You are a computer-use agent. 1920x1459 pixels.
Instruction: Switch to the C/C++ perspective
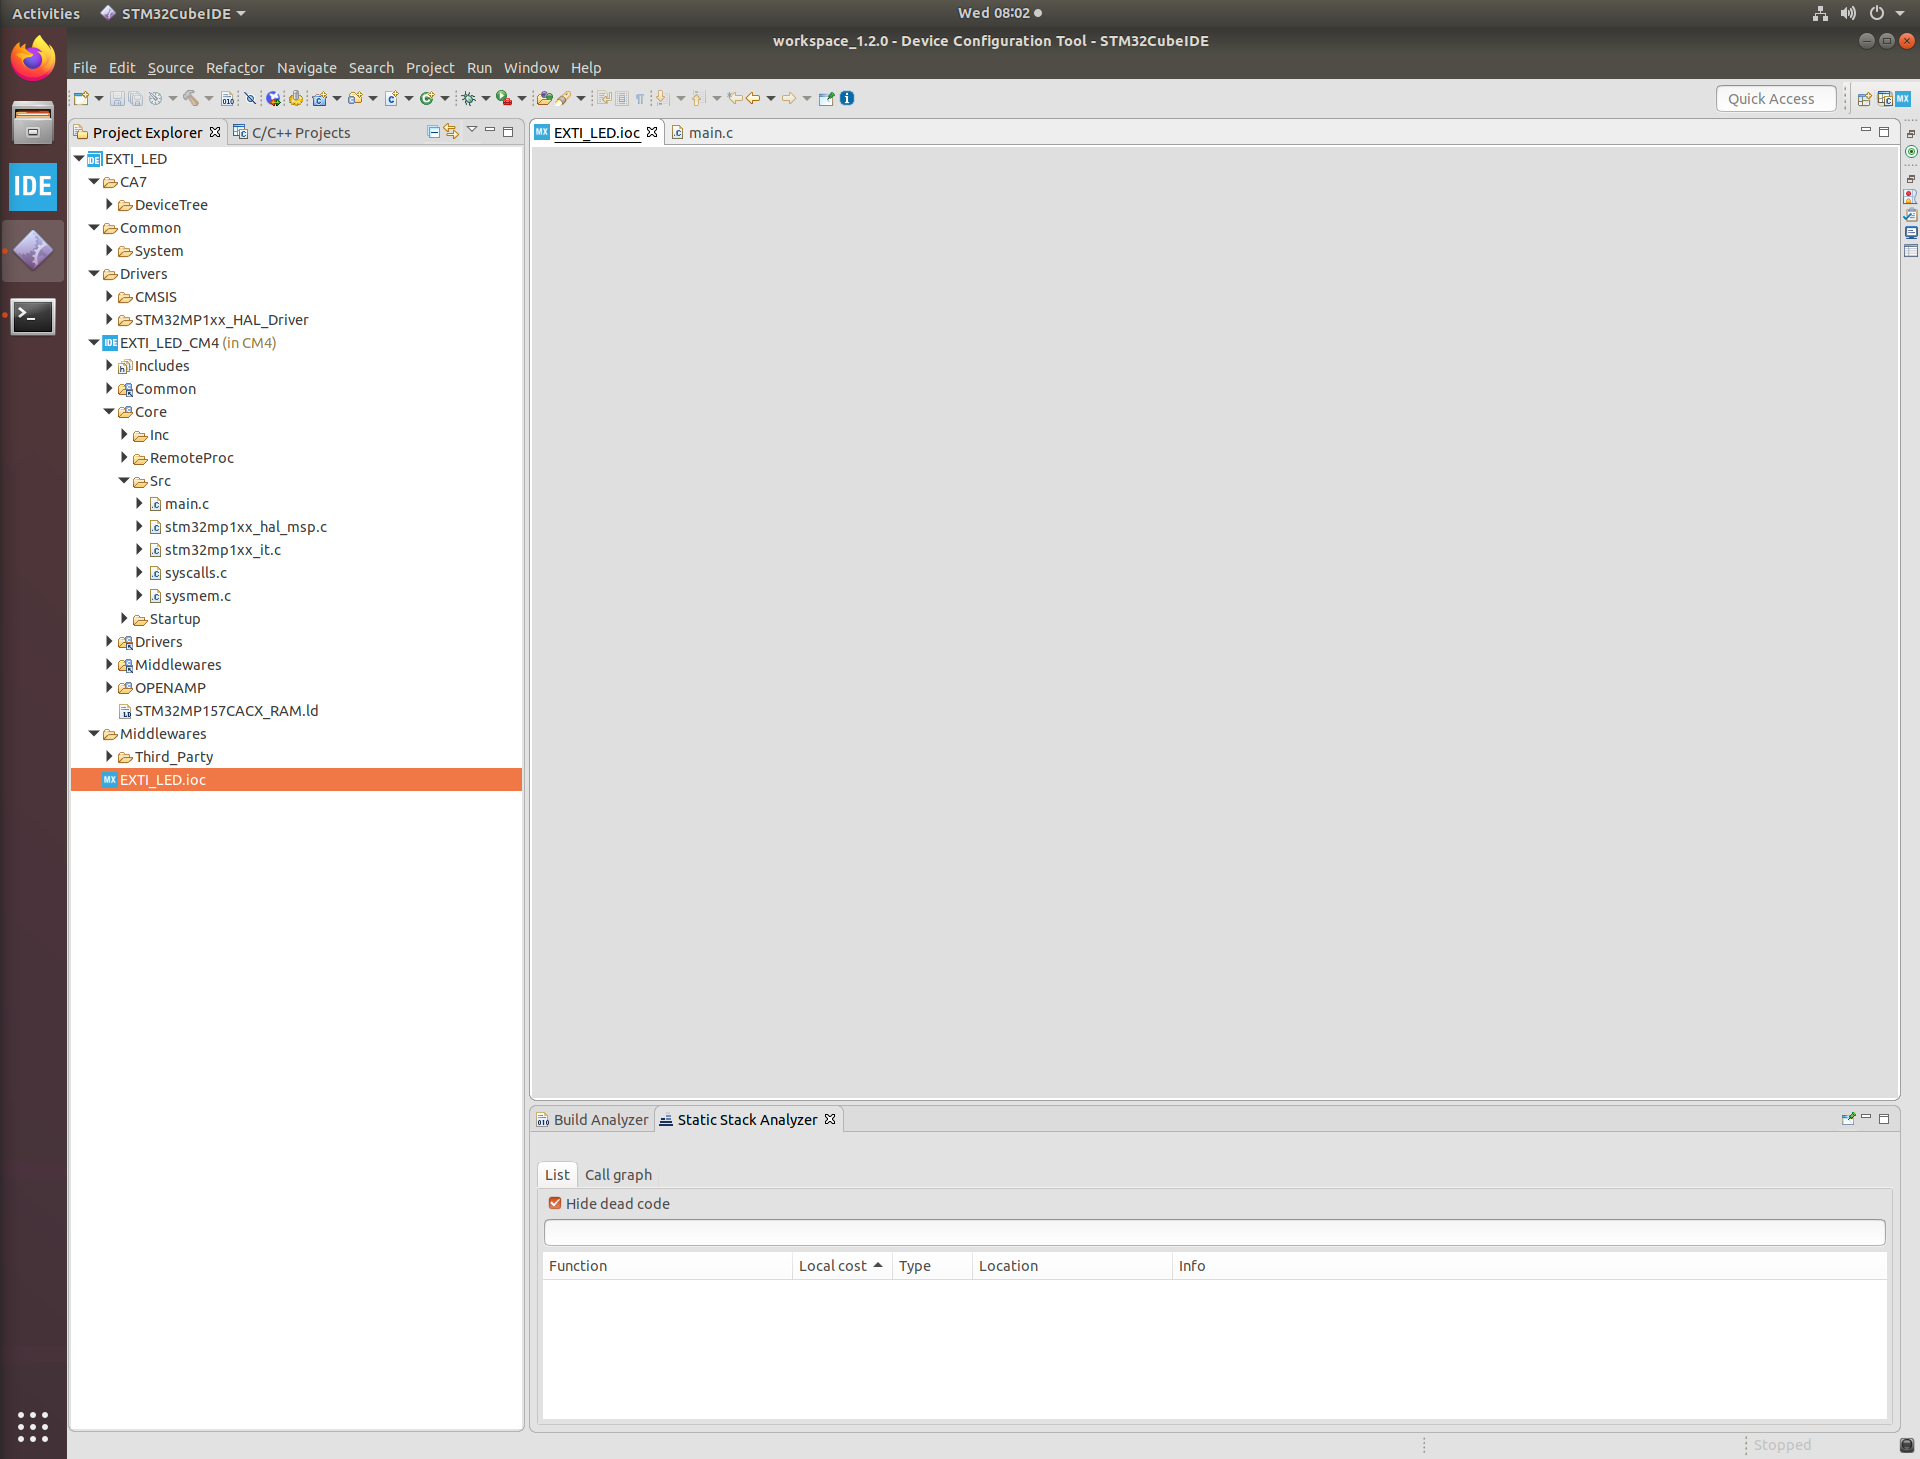click(1884, 99)
